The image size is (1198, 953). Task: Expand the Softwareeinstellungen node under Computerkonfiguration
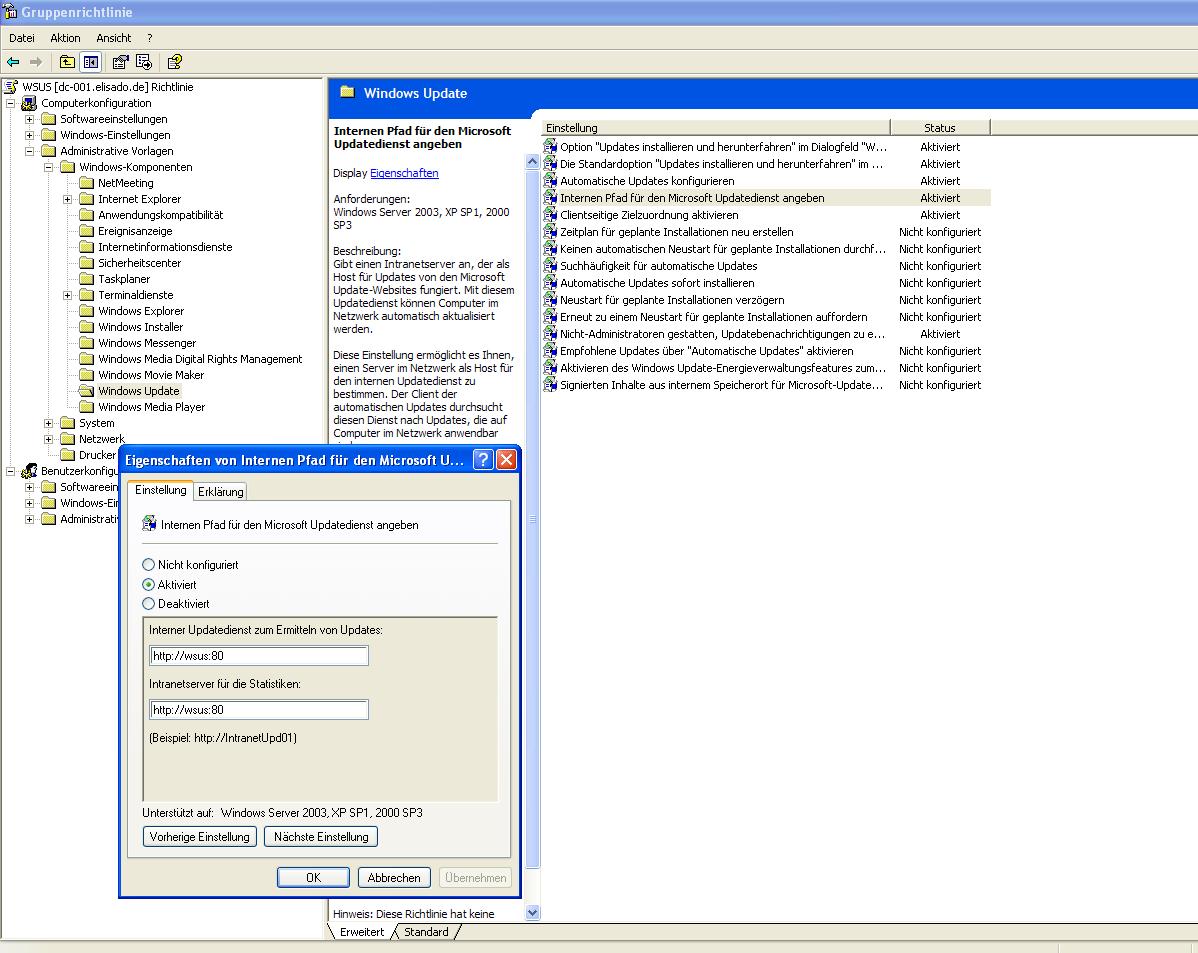click(30, 119)
